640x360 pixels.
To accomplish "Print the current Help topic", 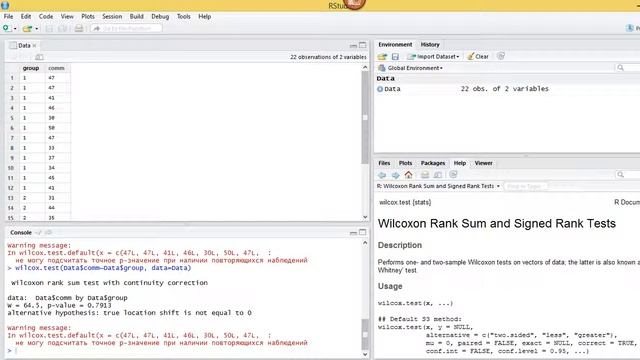I will [x=425, y=175].
